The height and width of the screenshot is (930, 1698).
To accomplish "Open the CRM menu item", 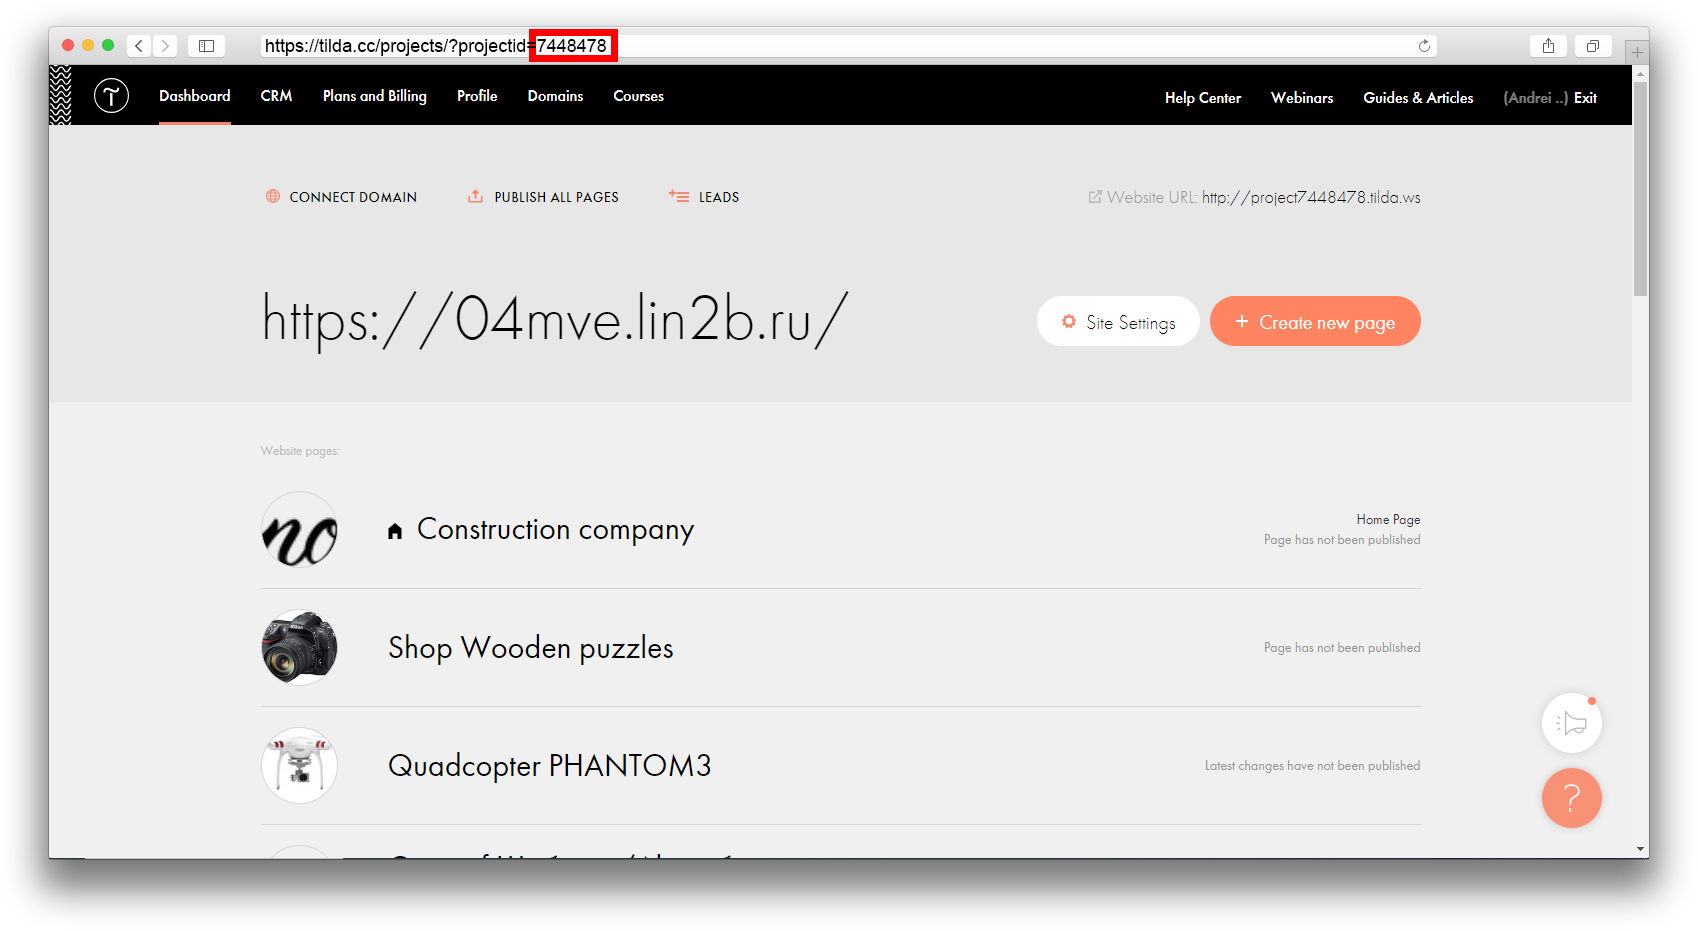I will (276, 96).
